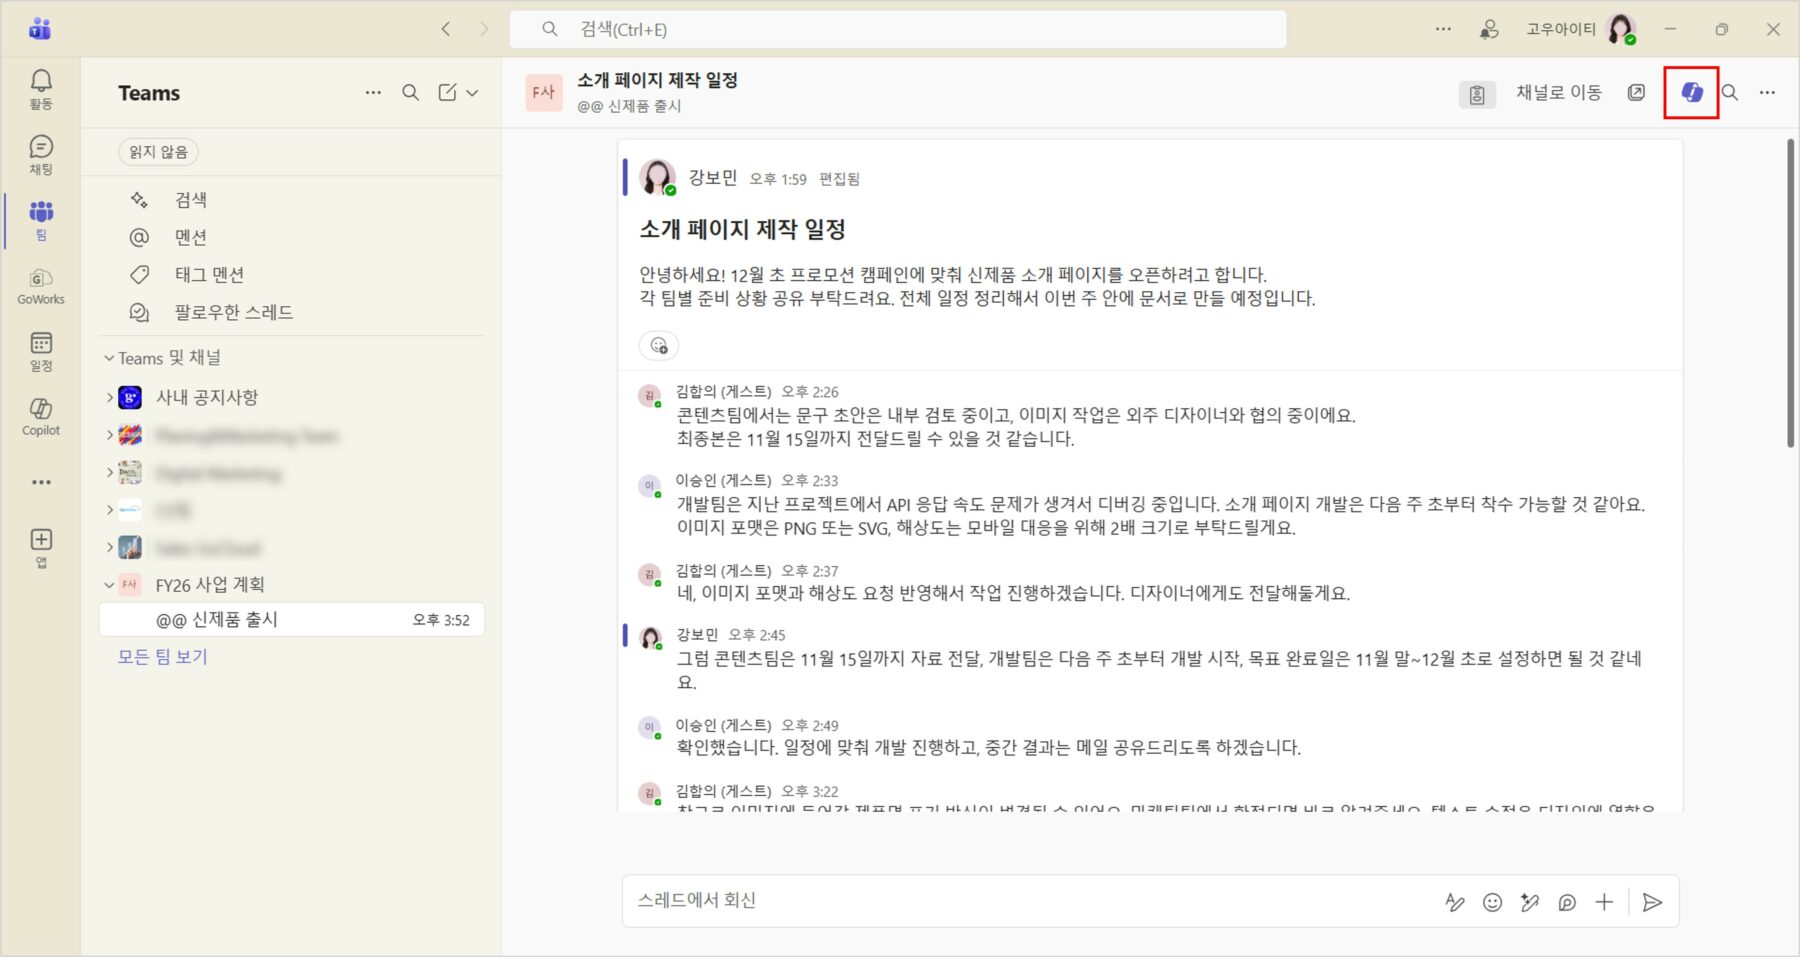This screenshot has width=1800, height=957.
Task: Add a reaction to 강보민's post
Action: click(x=659, y=346)
